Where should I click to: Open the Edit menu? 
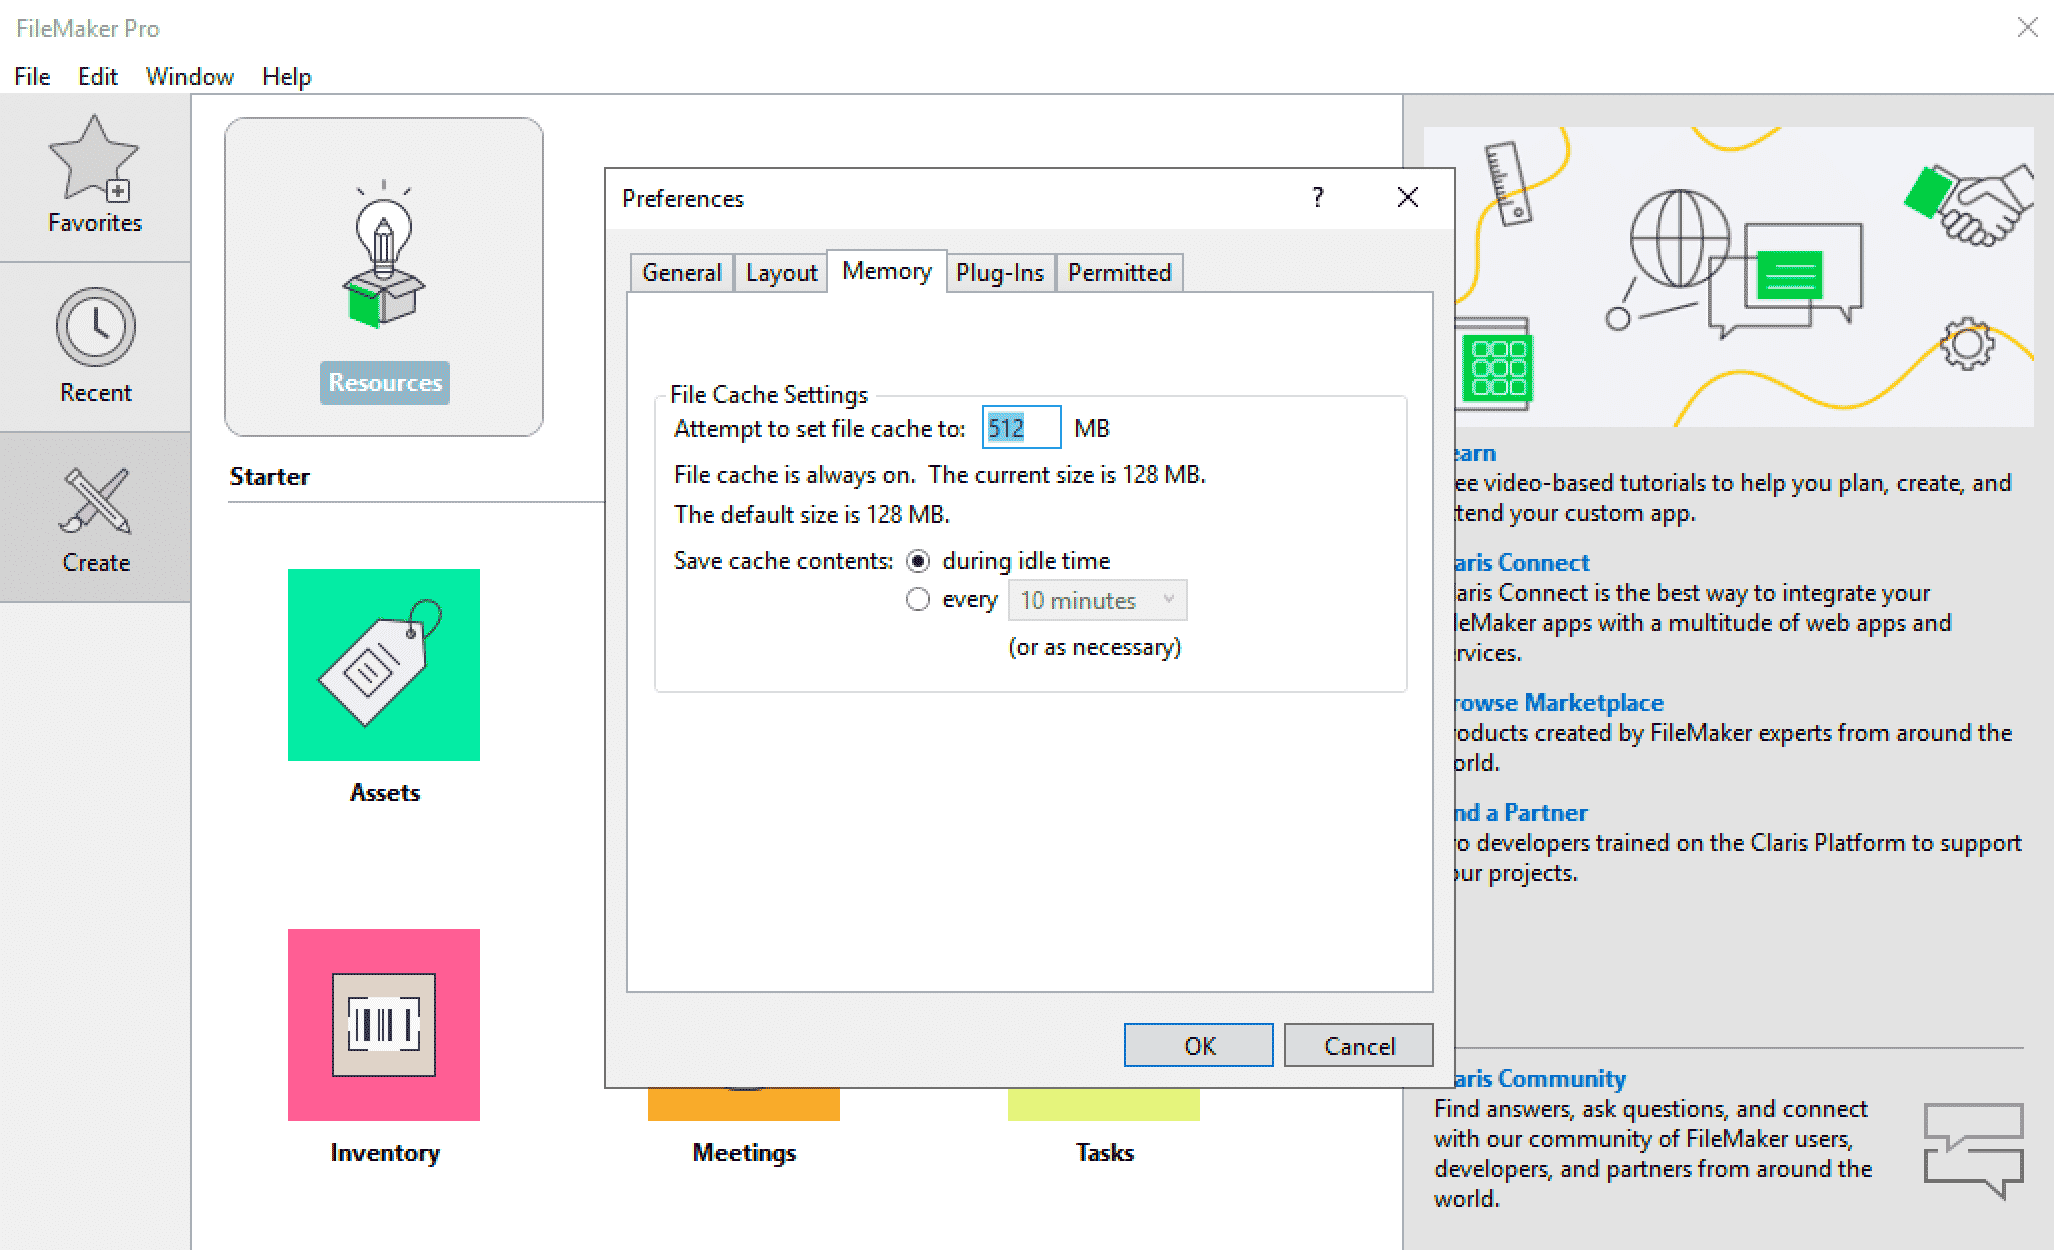97,77
